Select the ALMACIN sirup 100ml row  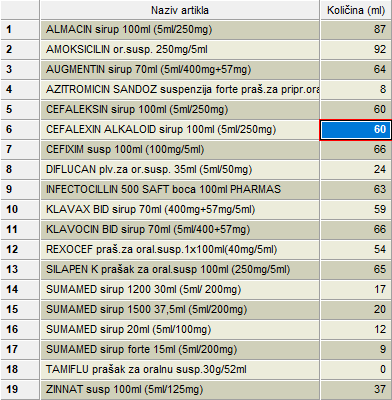pyautogui.click(x=180, y=30)
